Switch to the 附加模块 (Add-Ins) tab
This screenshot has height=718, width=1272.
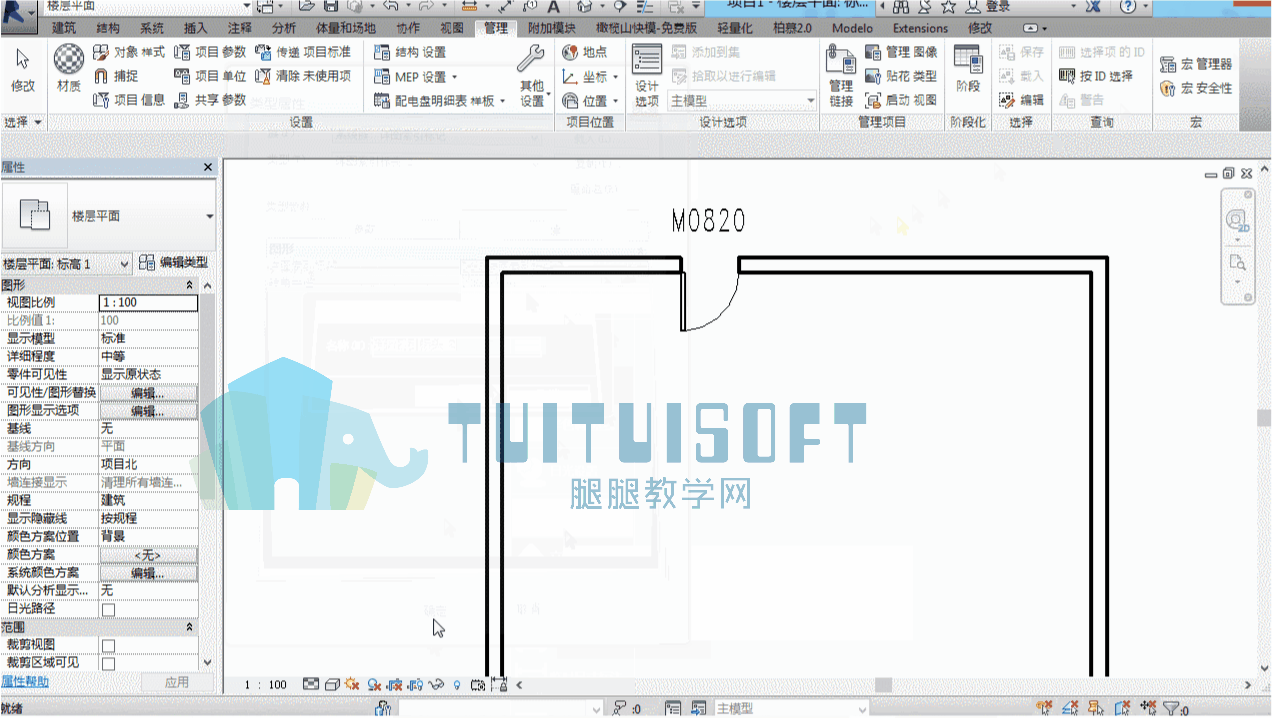click(x=551, y=28)
